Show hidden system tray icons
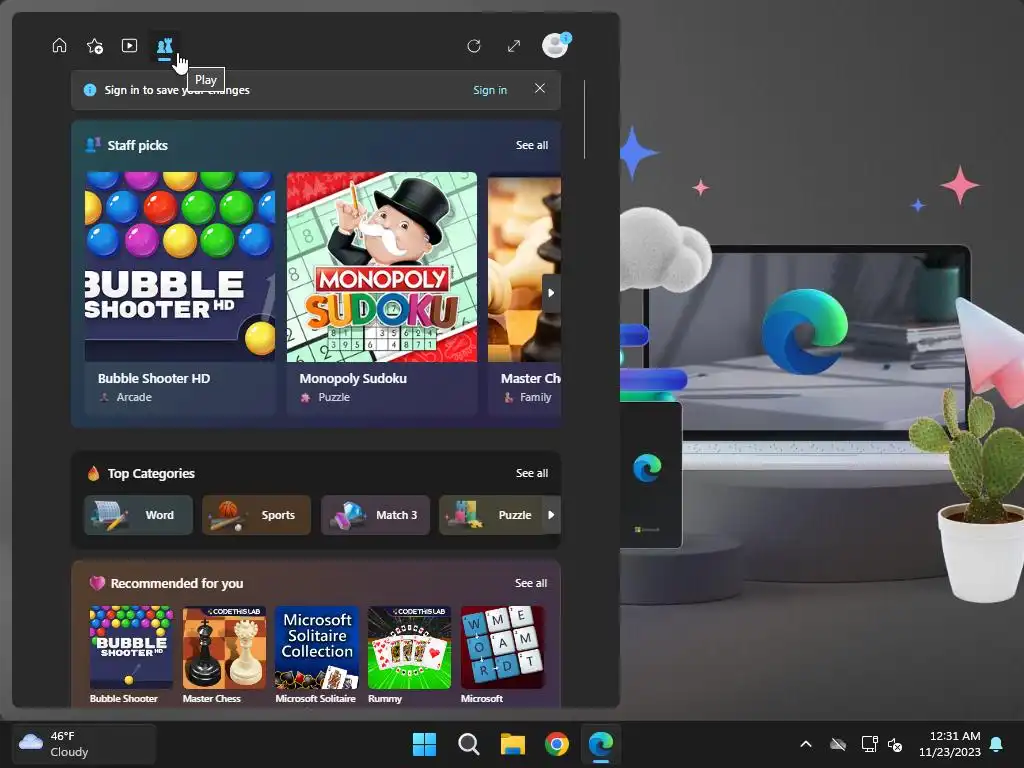Screen dimensions: 1024x768 pos(806,744)
